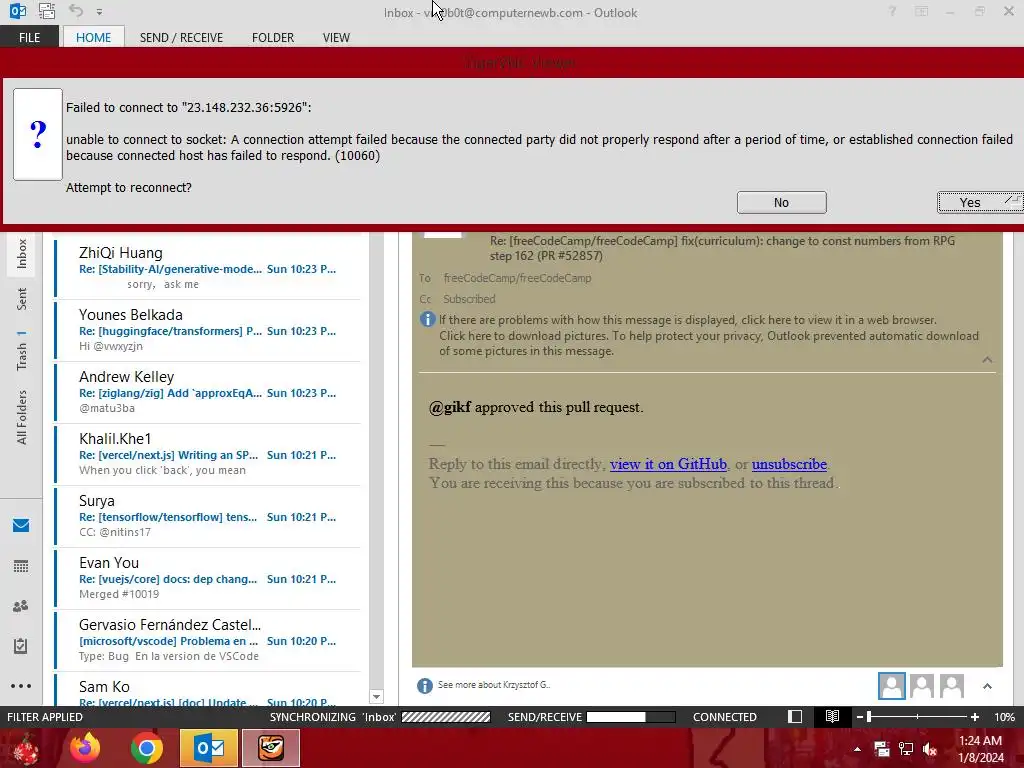Switch to Mail view icon

[21, 526]
